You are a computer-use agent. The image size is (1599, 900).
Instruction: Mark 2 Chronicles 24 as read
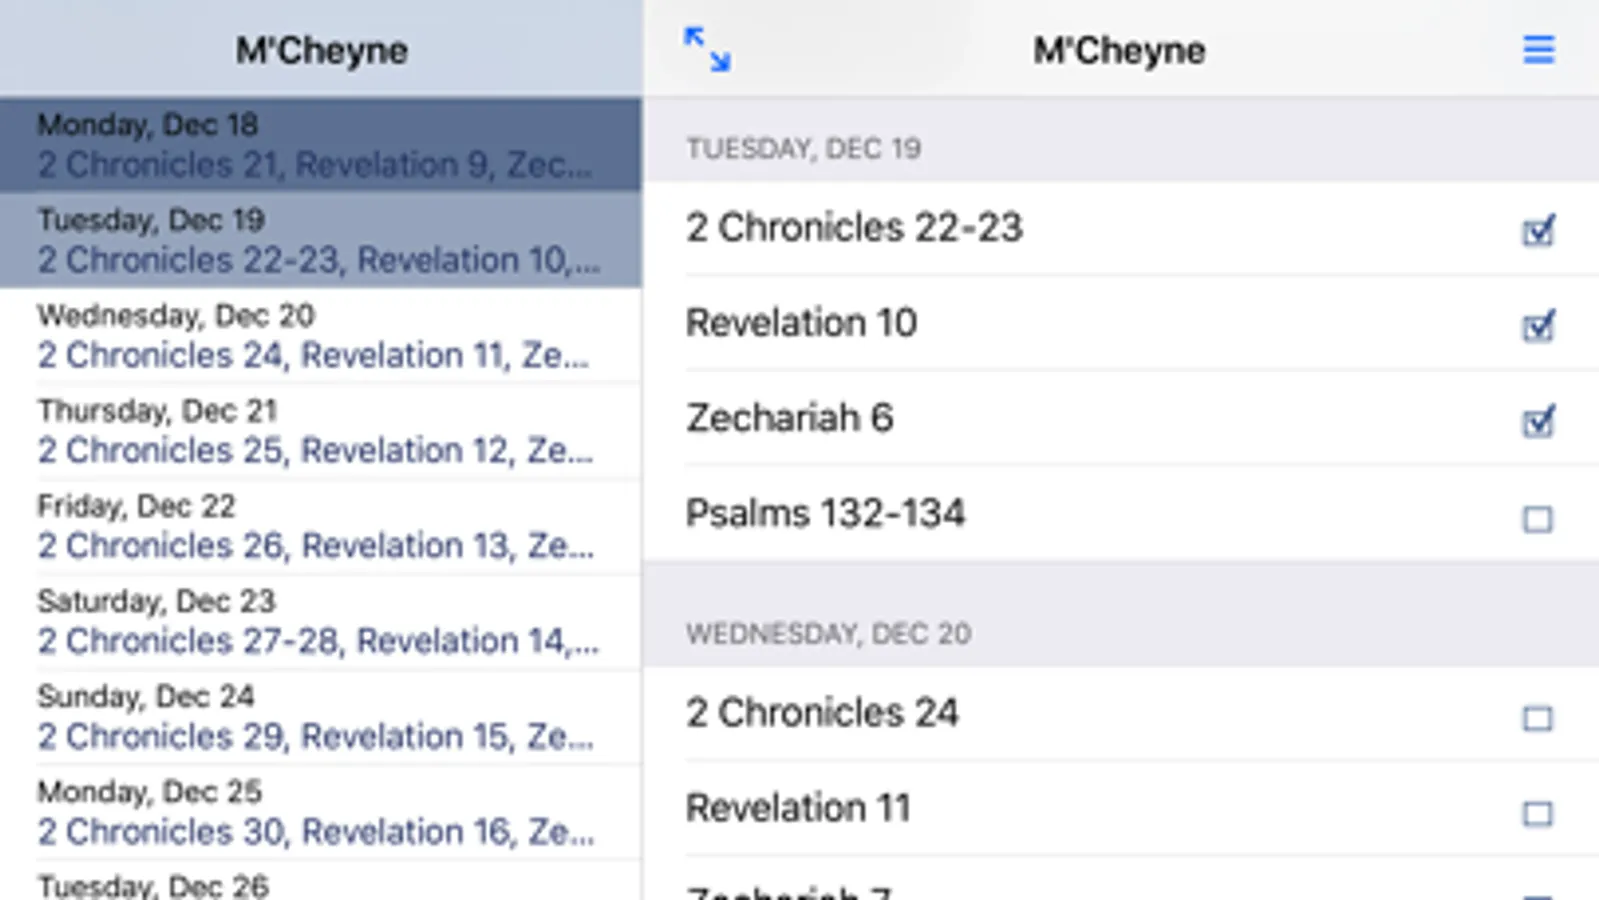[1538, 718]
